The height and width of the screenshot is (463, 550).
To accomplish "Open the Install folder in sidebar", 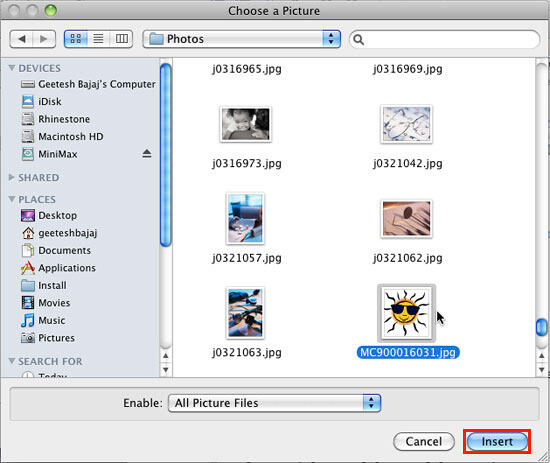I will coord(44,286).
